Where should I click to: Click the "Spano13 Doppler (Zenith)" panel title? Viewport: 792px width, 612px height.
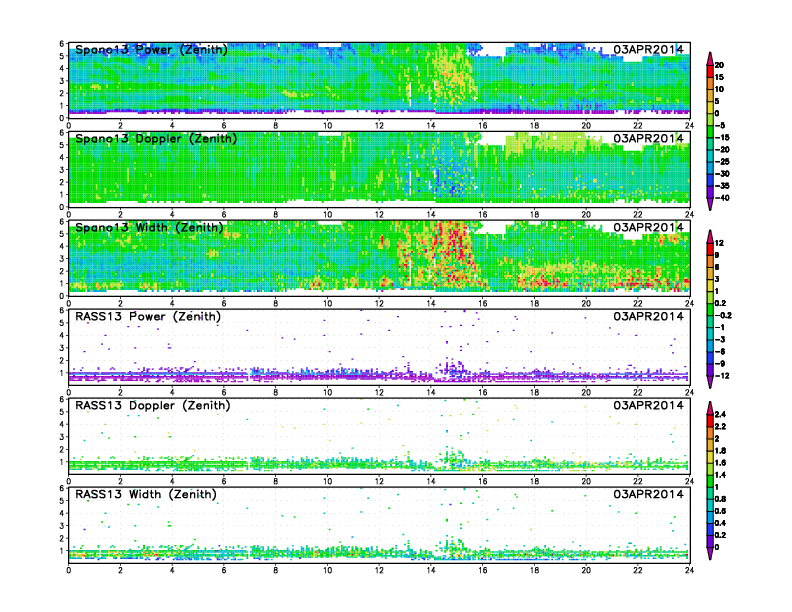pos(156,138)
